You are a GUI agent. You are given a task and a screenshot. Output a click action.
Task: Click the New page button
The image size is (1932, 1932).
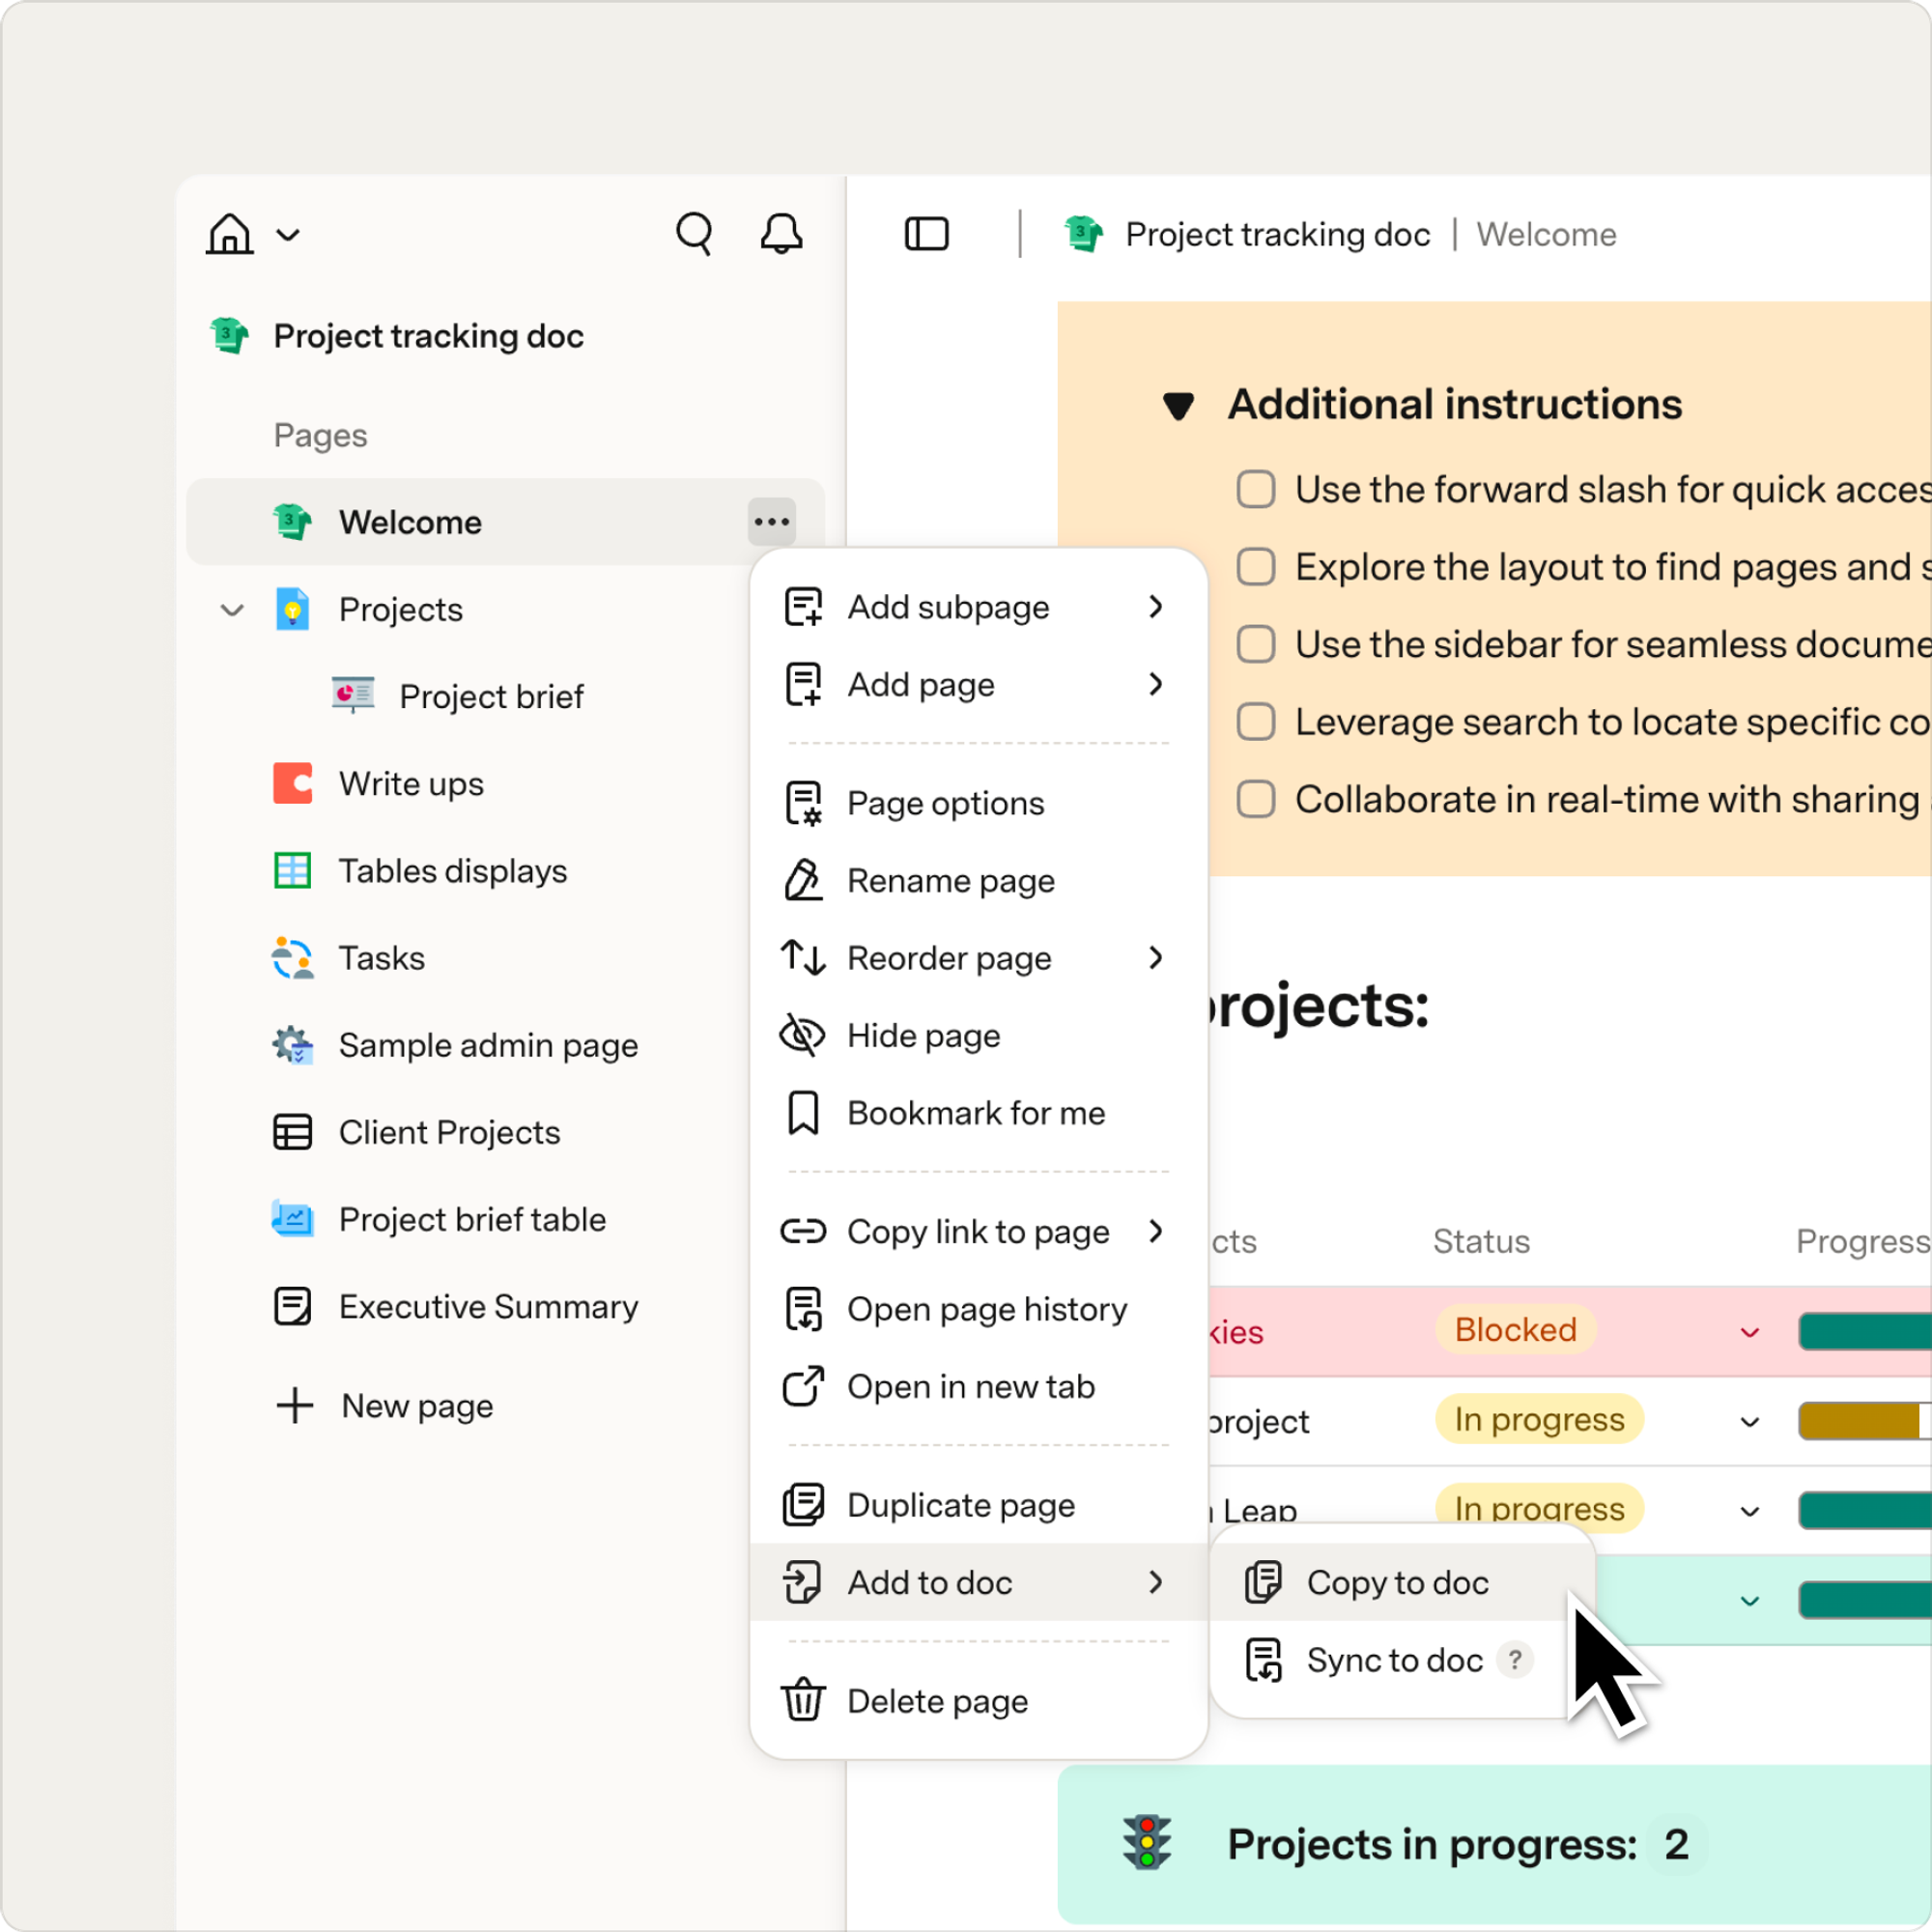click(x=384, y=1405)
